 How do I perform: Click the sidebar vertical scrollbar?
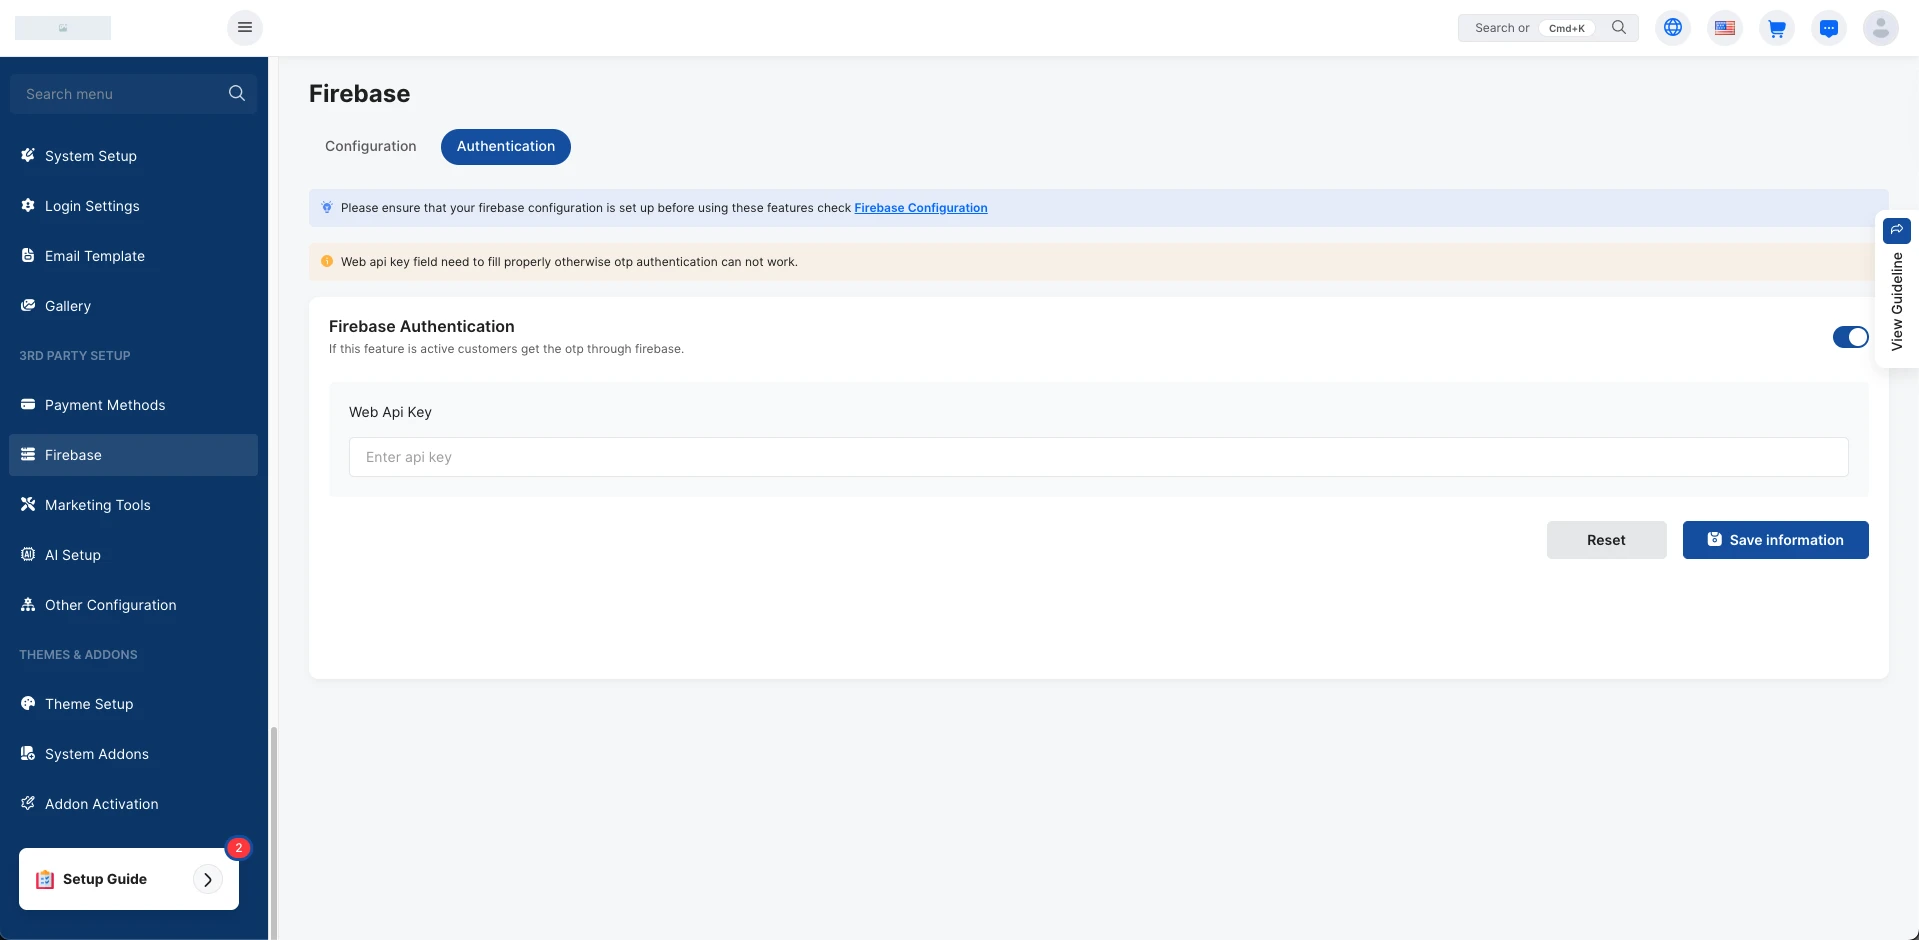click(273, 830)
